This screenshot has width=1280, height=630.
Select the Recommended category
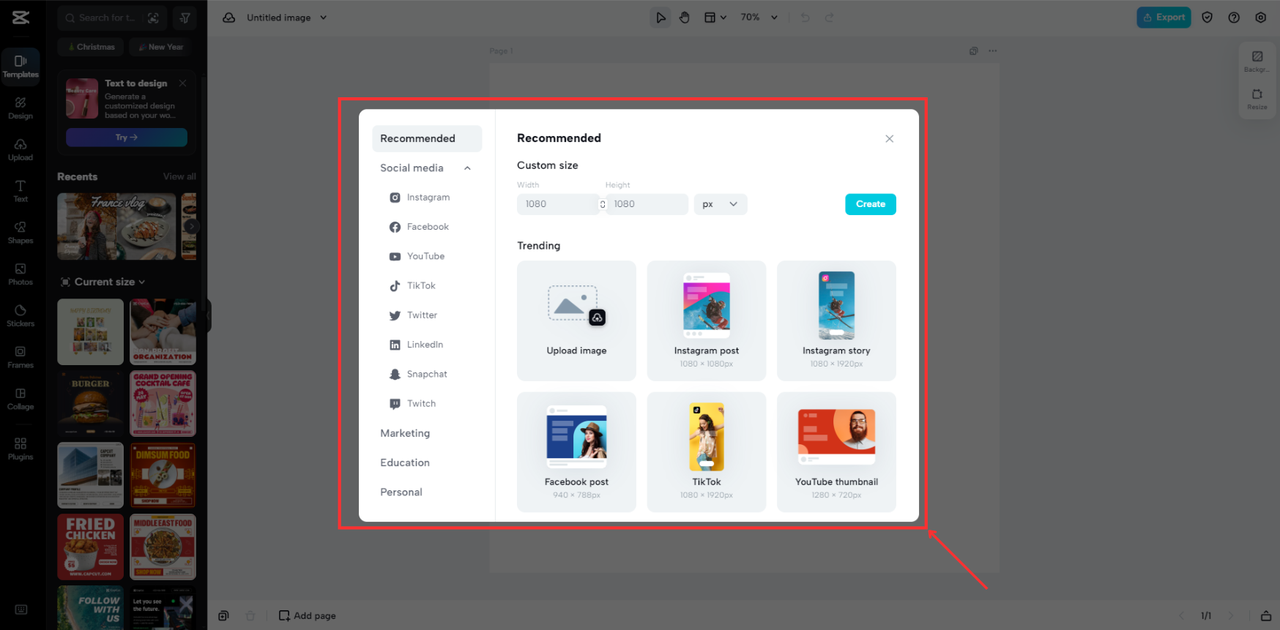pos(427,138)
